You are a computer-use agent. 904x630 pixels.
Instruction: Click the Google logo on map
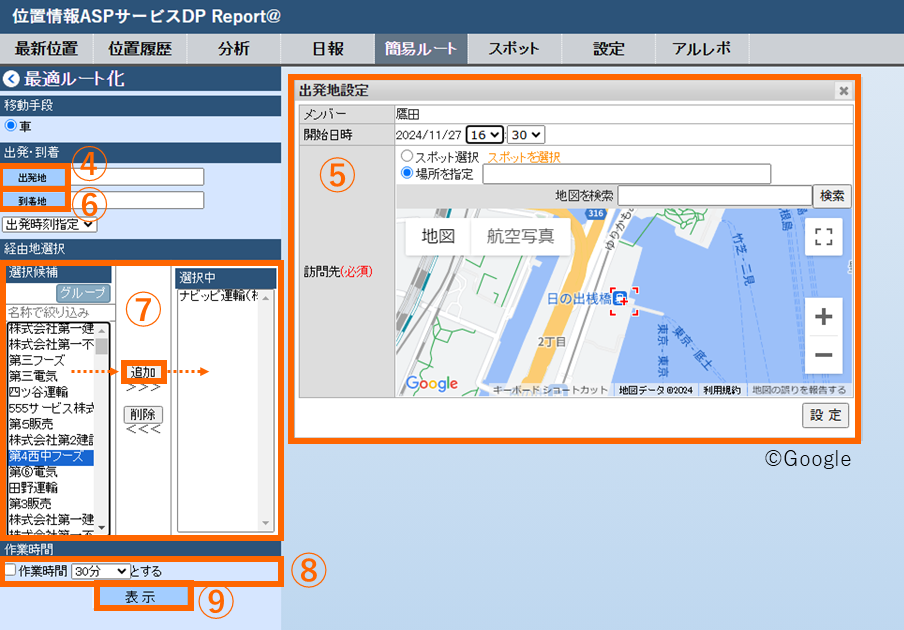[x=432, y=383]
